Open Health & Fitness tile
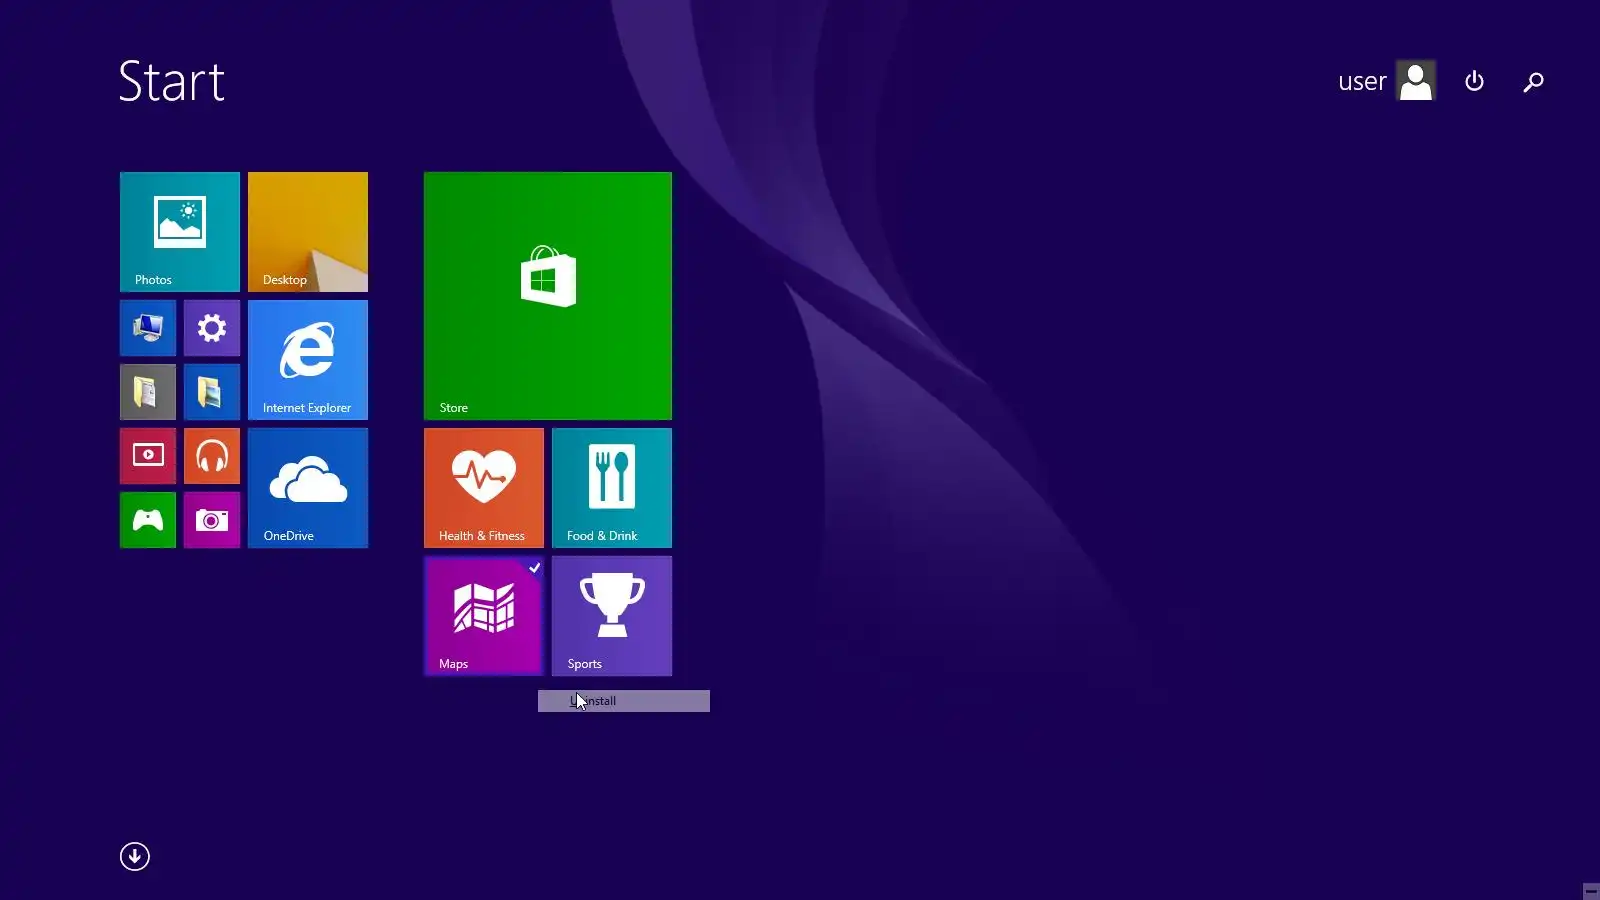Image resolution: width=1600 pixels, height=900 pixels. pos(484,488)
